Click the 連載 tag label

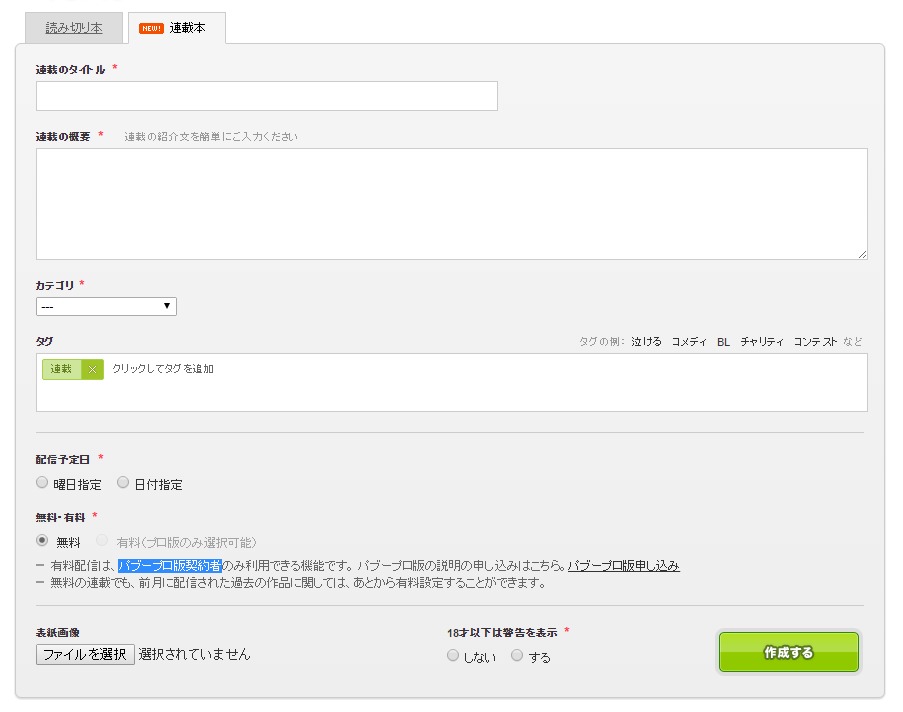pos(61,369)
